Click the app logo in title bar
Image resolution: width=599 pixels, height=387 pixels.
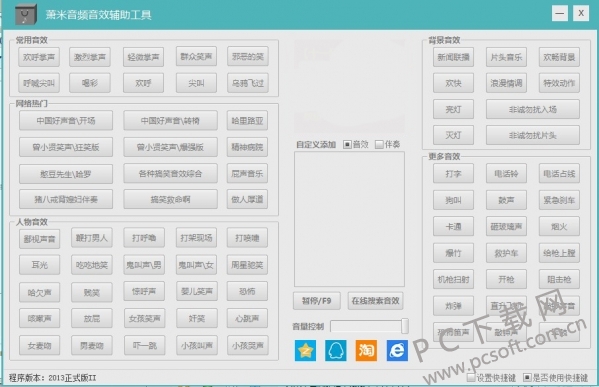[x=26, y=15]
